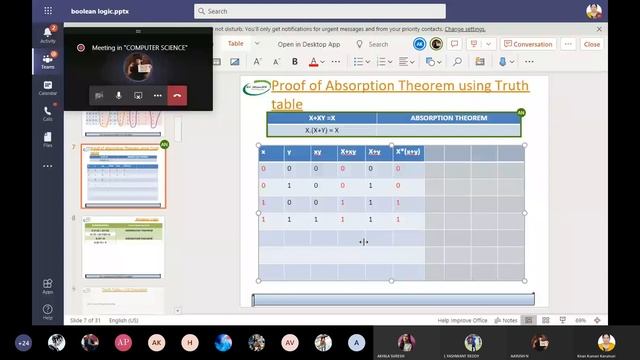The height and width of the screenshot is (360, 640).
Task: Toggle bold formatting
Action: 295,62
